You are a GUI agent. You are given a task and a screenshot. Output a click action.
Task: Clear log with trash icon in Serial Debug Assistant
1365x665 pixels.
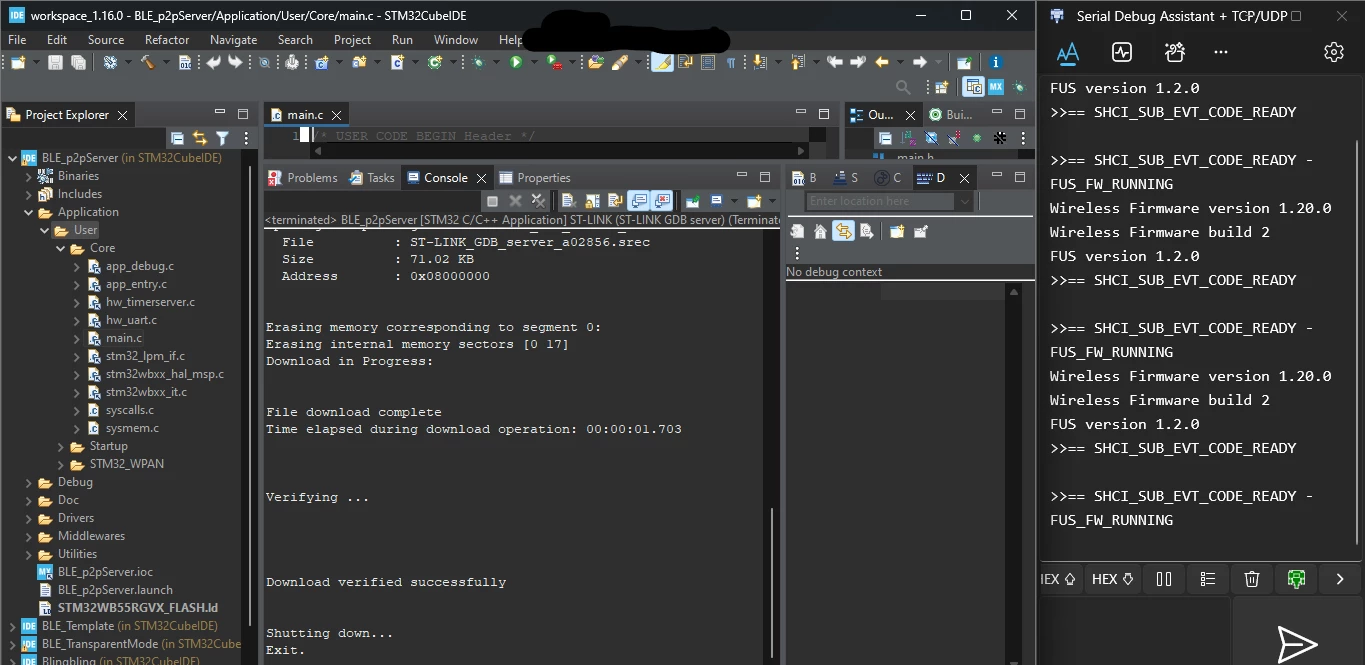(x=1251, y=578)
